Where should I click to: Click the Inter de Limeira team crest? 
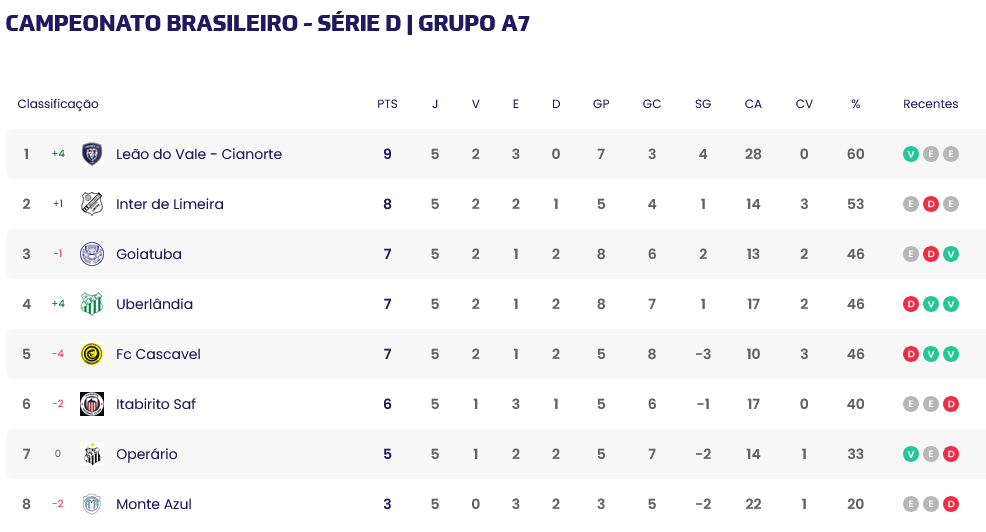[92, 204]
